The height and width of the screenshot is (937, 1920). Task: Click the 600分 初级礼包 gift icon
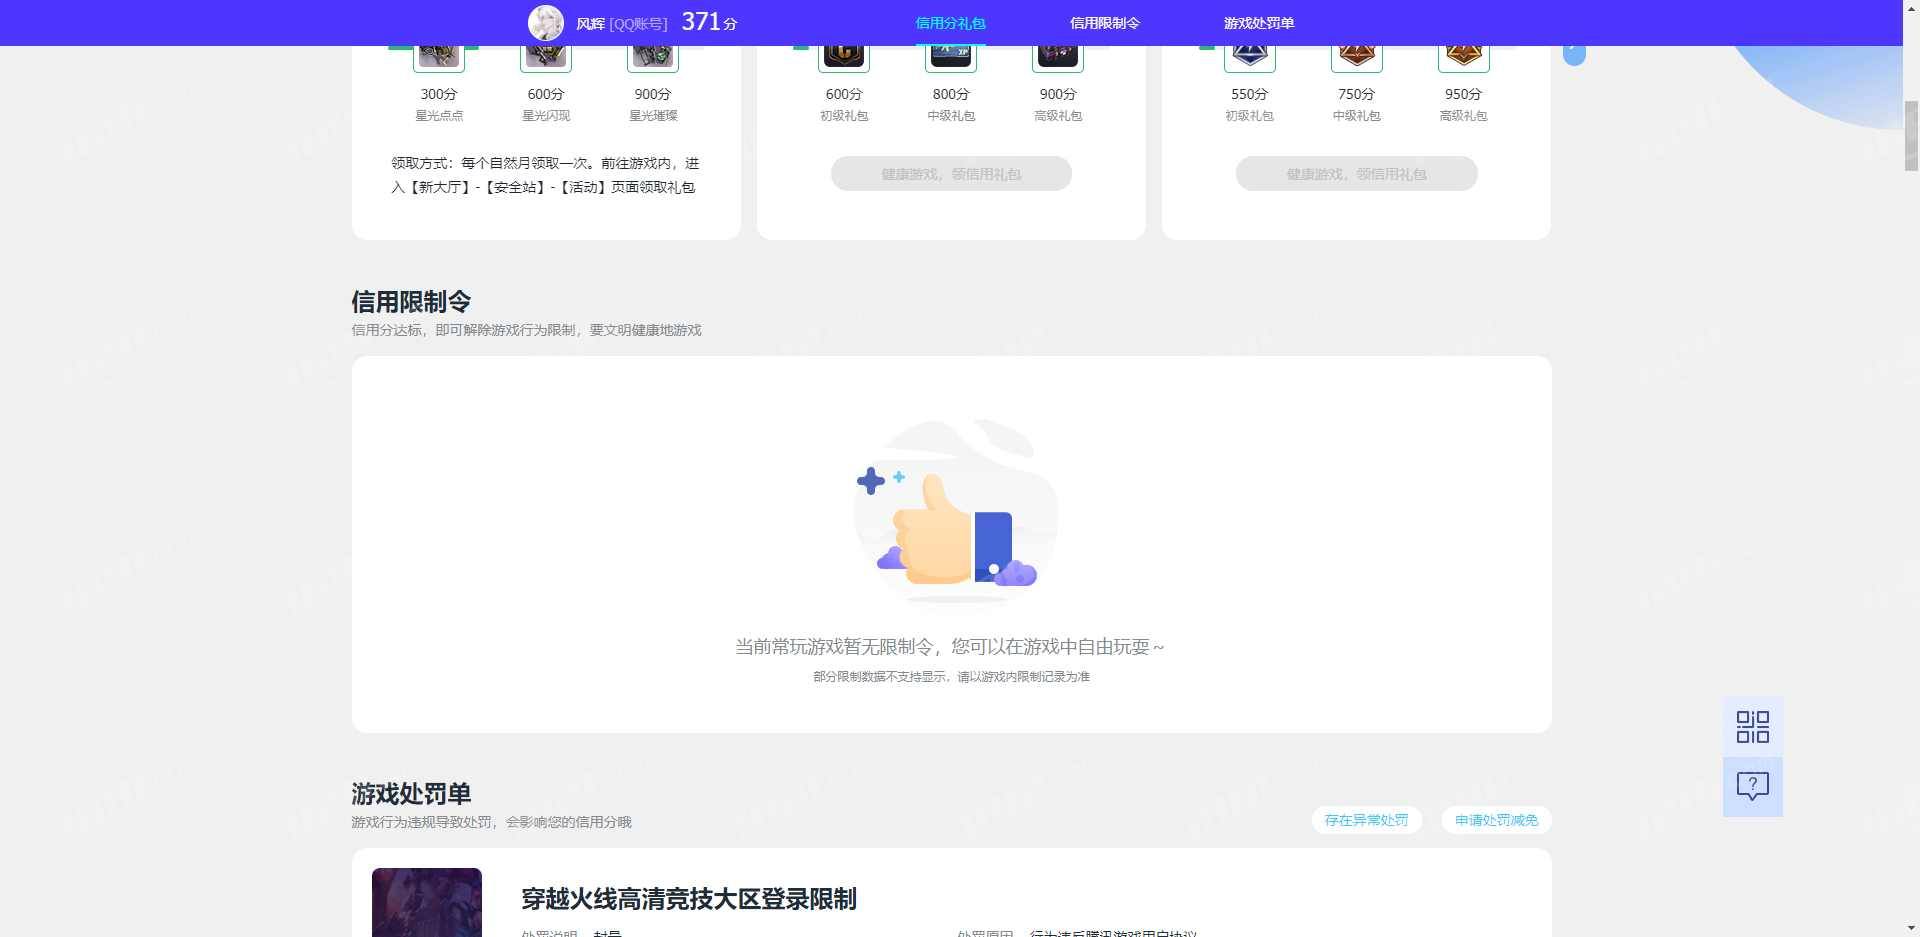[x=844, y=58]
